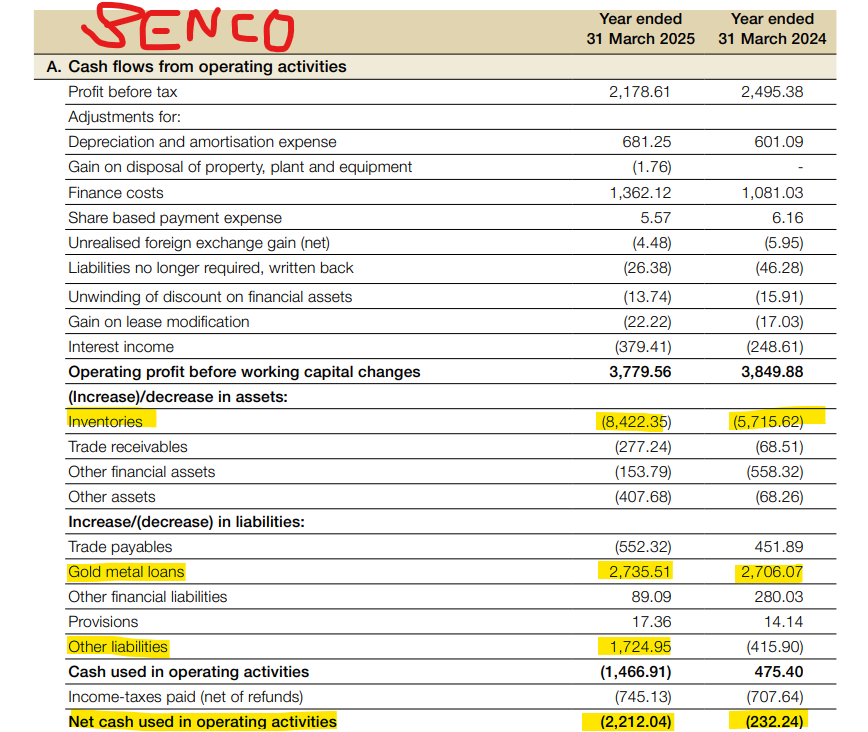Viewport: 868px width, 732px height.
Task: Click the highlighted Inventories row label
Action: 105,422
